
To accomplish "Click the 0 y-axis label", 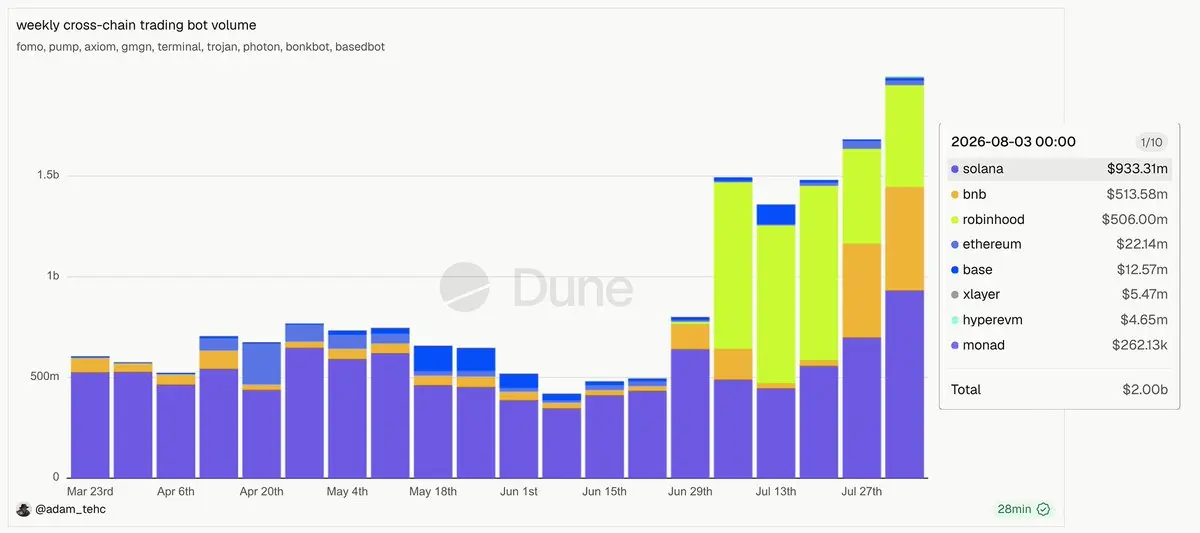I will 54,477.
